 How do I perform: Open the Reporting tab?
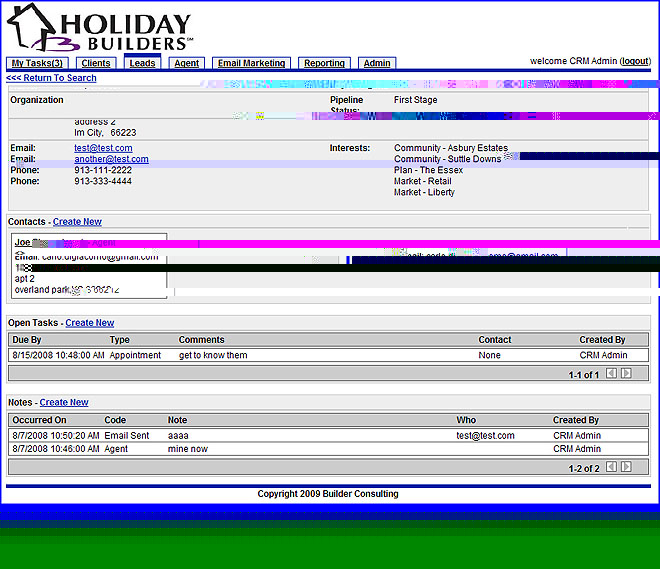[324, 63]
